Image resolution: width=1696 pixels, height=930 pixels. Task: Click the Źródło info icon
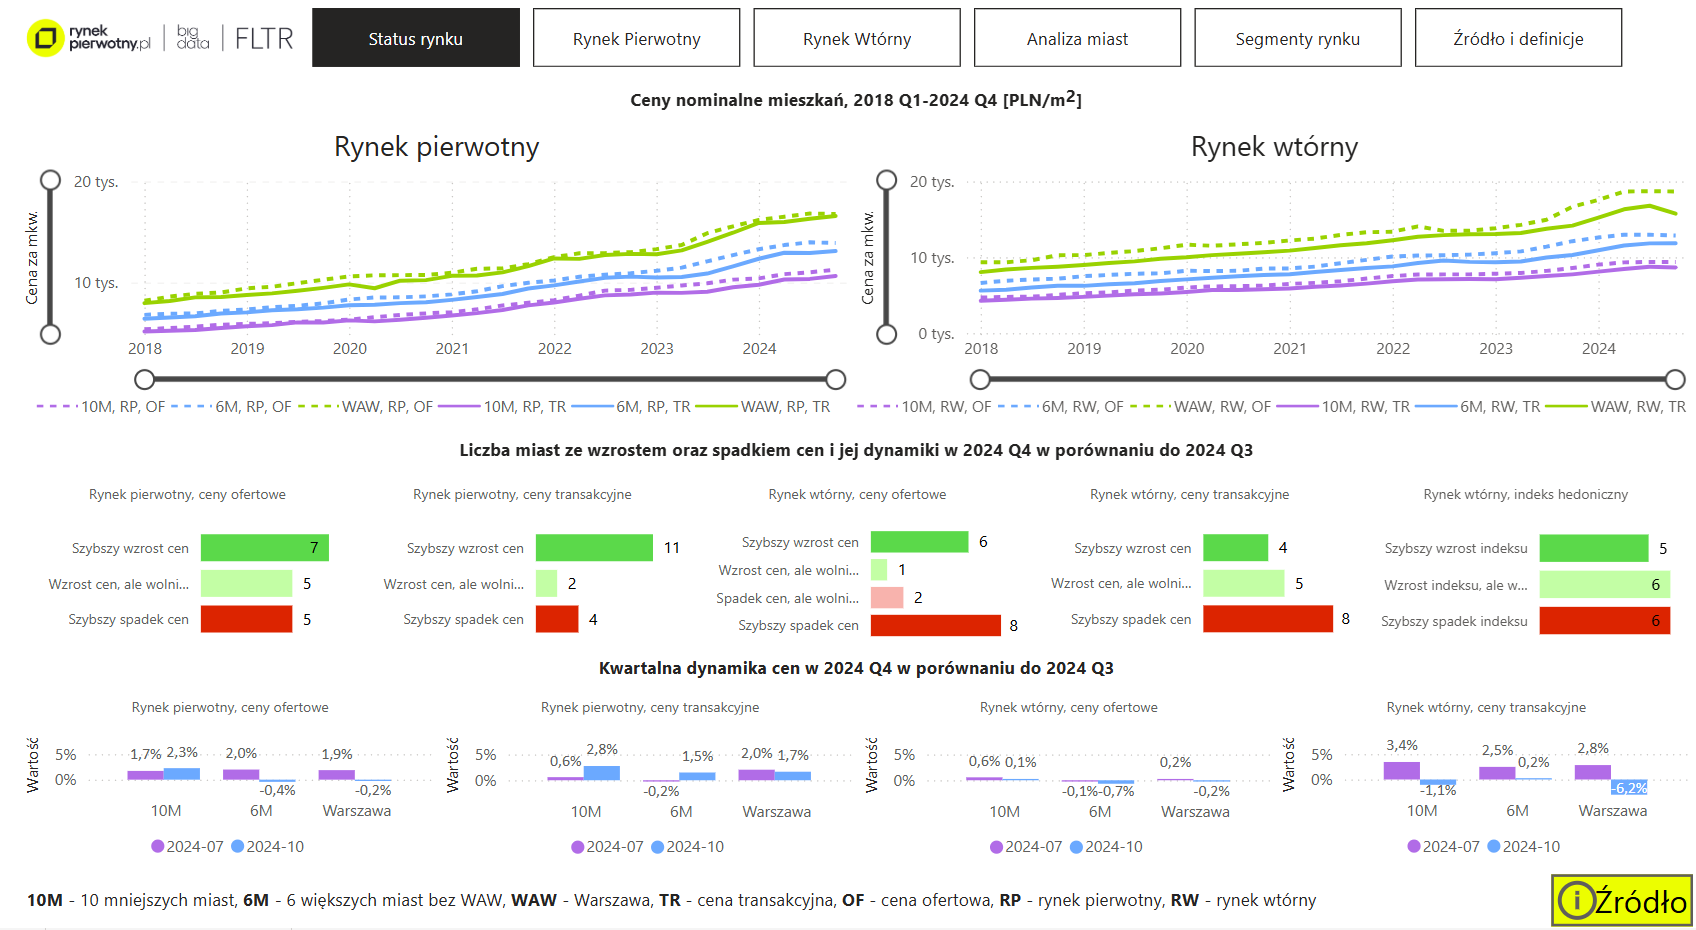[x=1577, y=901]
